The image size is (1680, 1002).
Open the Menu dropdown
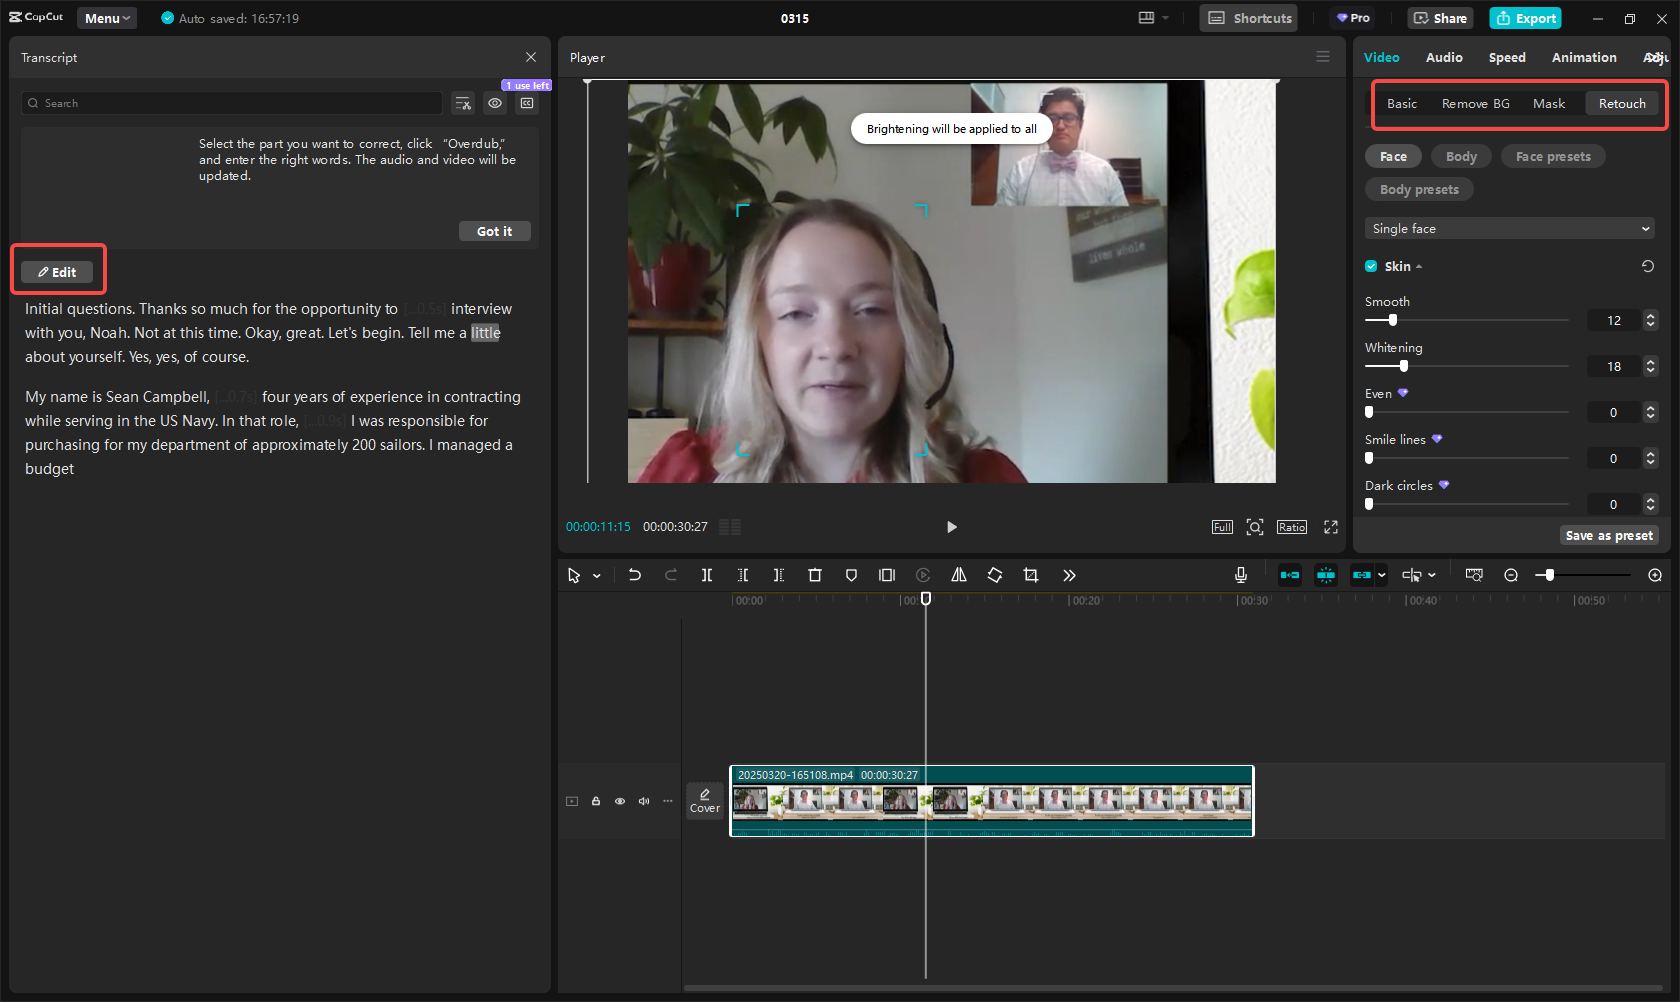click(x=106, y=17)
